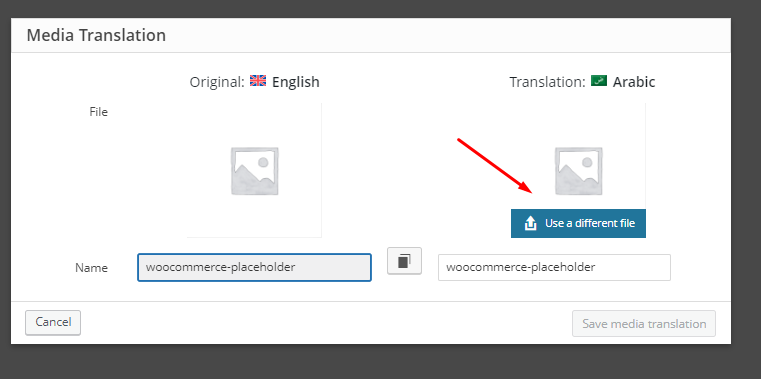The width and height of the screenshot is (761, 379).
Task: Click the 'Original:' heading text
Action: click(217, 82)
